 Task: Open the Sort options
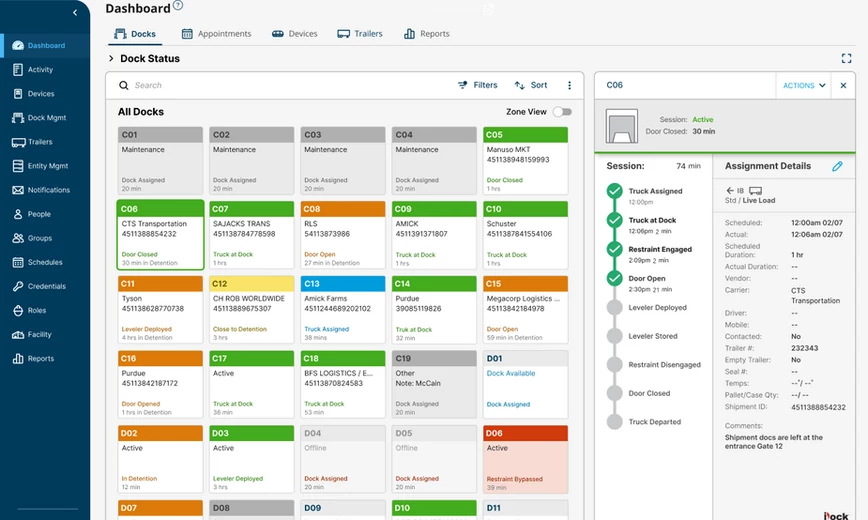point(530,85)
